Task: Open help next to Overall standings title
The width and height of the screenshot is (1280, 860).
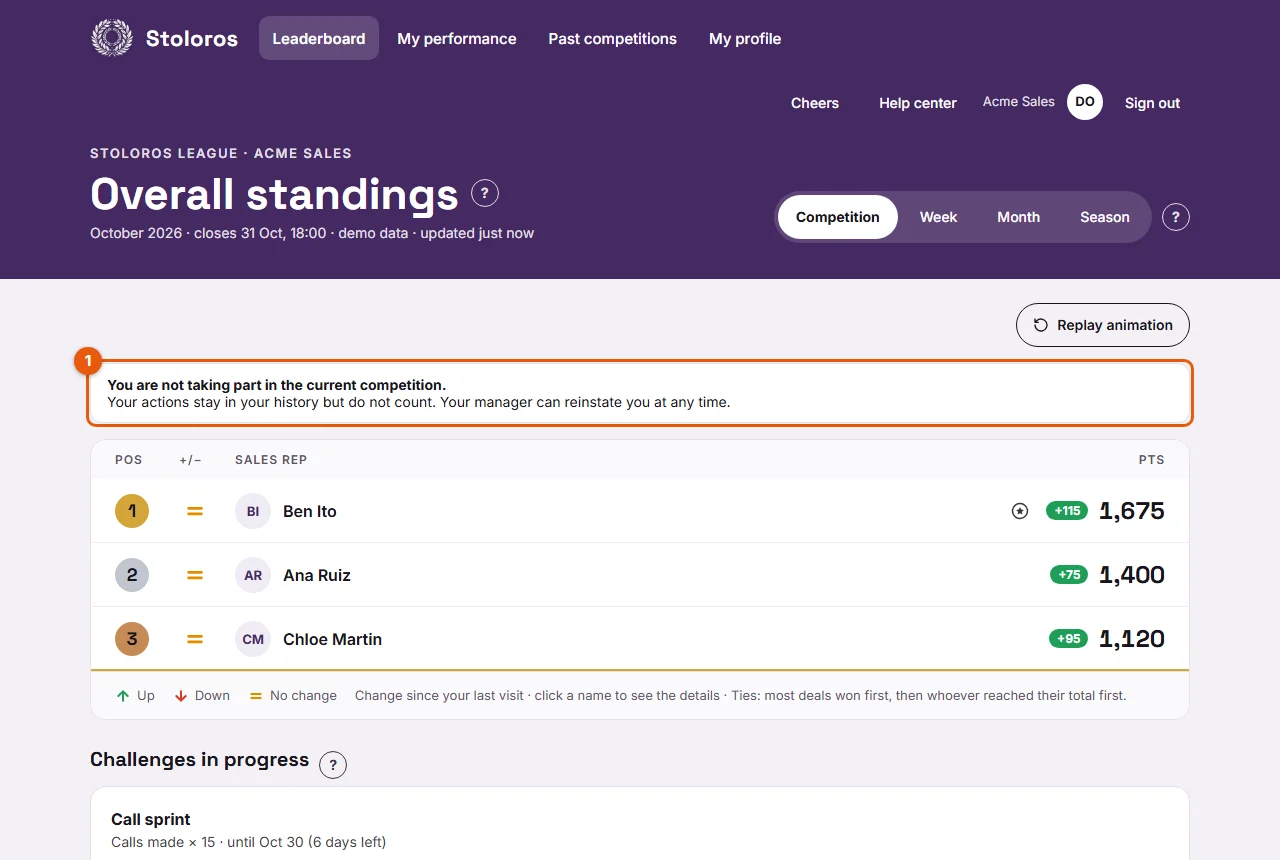Action: pos(485,193)
